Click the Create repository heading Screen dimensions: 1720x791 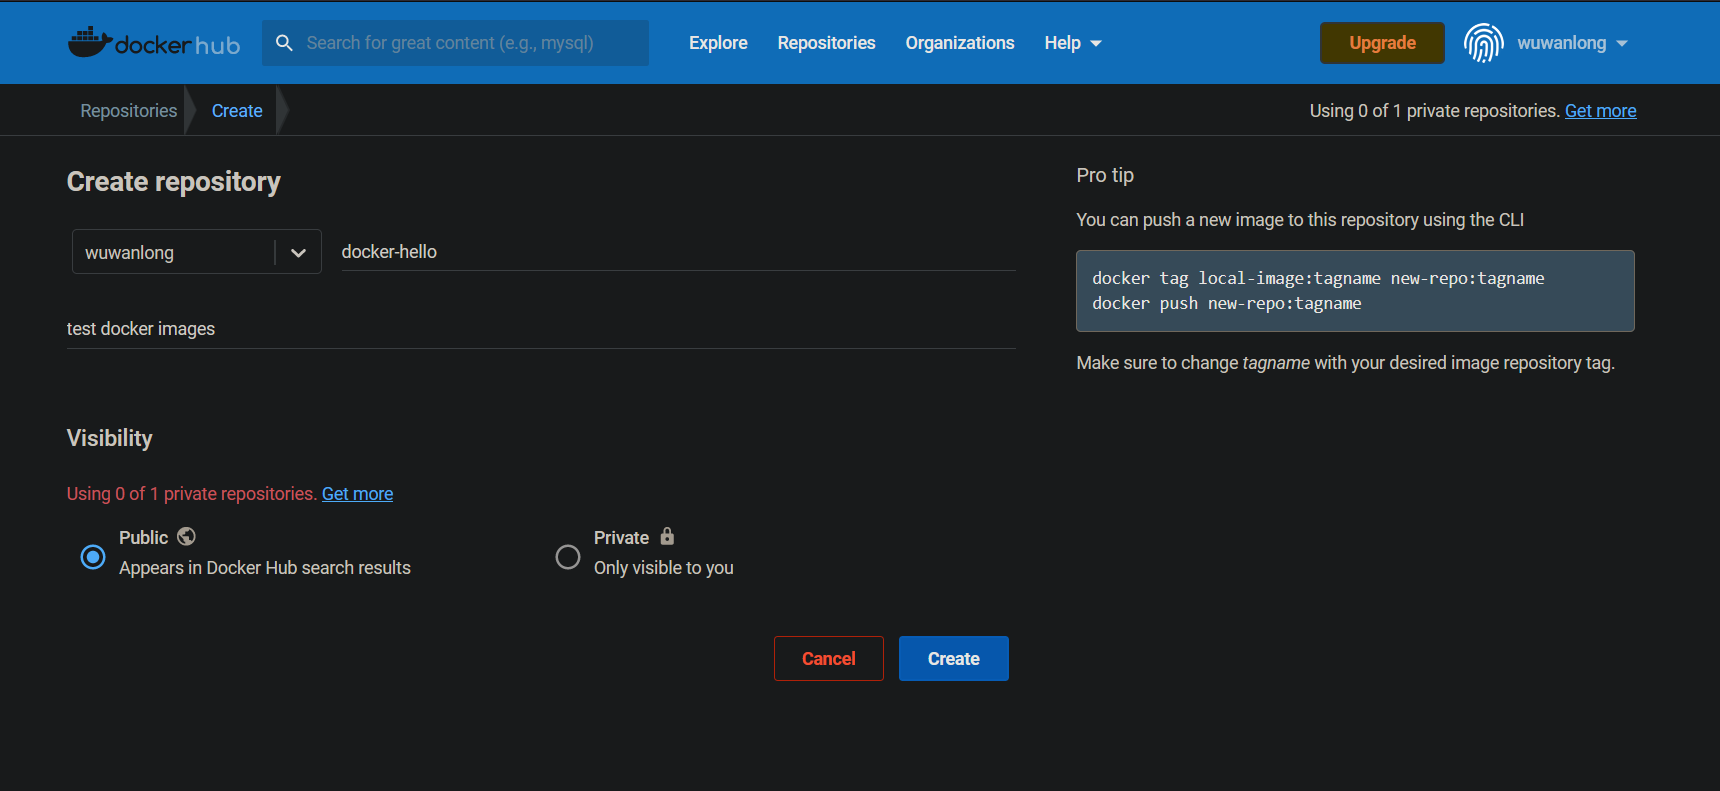coord(174,182)
